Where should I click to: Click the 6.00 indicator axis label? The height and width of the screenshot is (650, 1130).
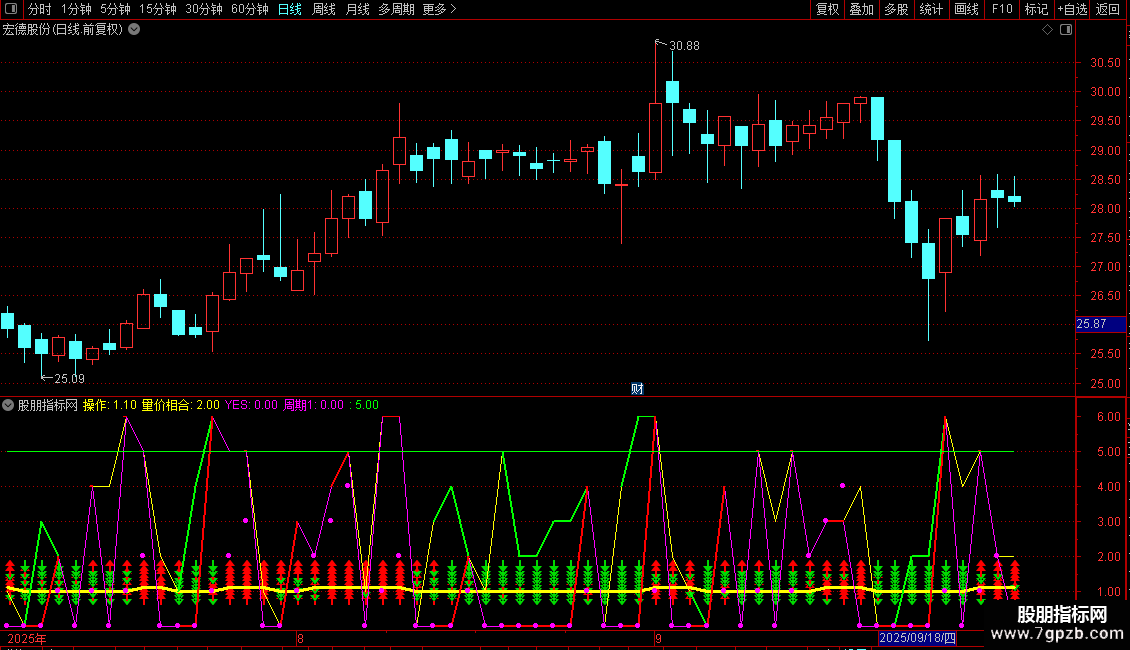(x=1108, y=417)
